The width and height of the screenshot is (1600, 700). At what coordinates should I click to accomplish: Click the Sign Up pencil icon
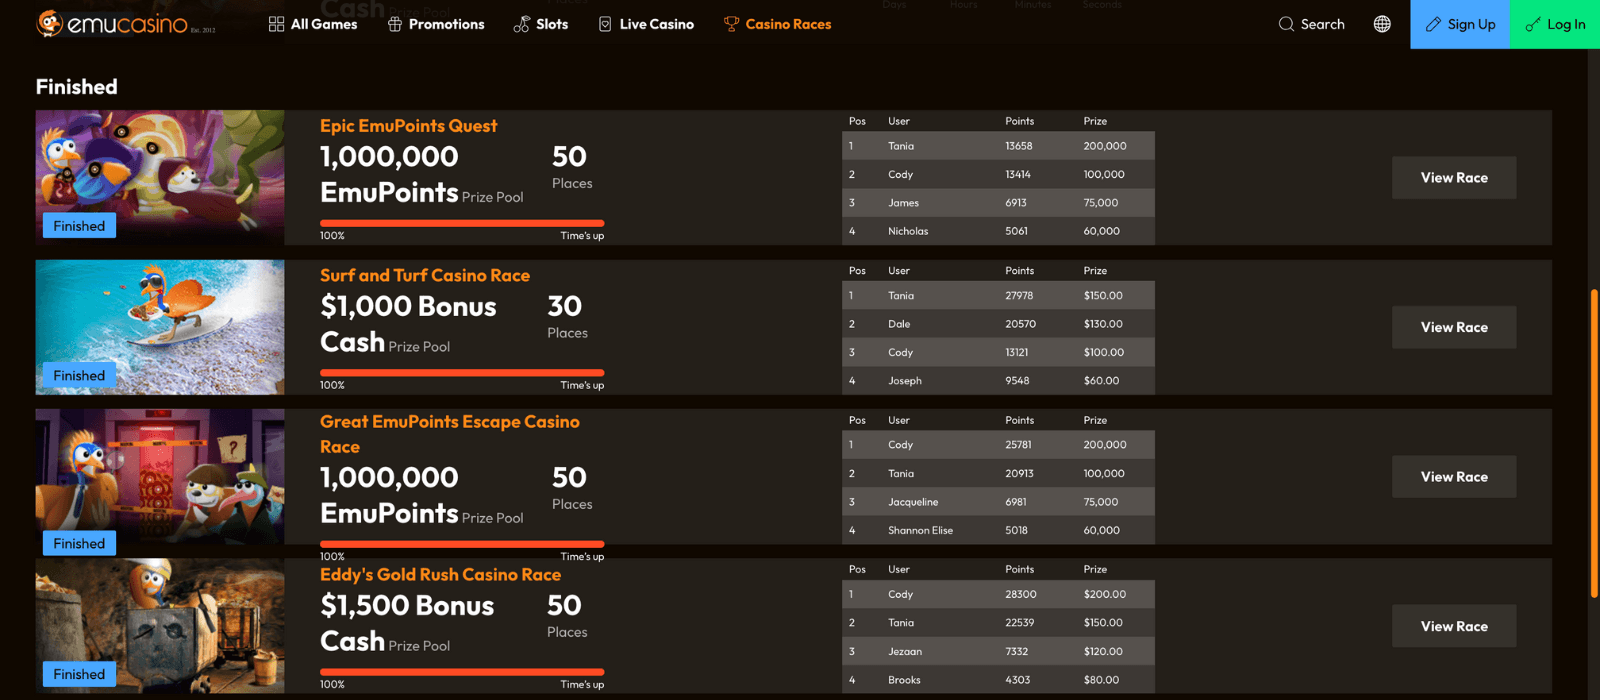pyautogui.click(x=1433, y=24)
